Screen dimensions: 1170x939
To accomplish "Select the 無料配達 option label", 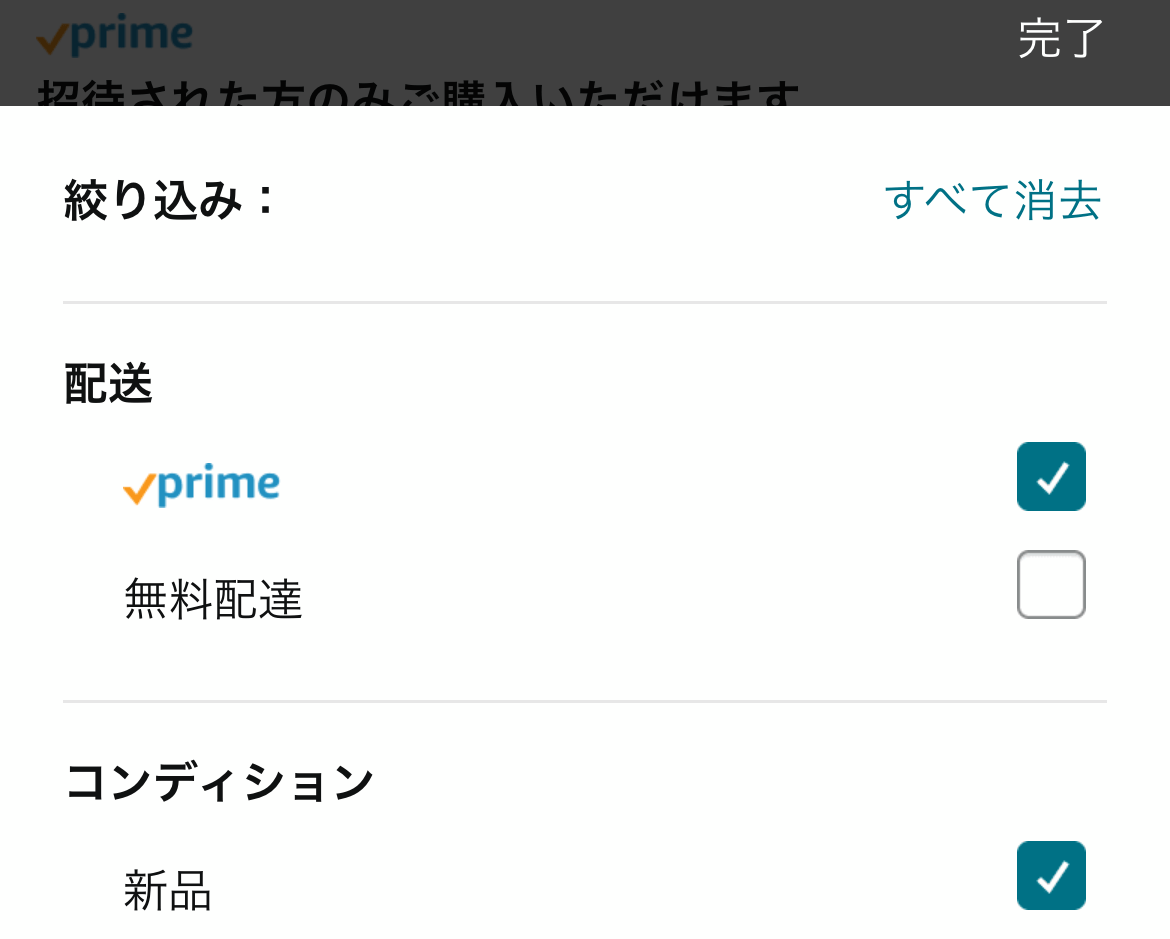I will (213, 600).
